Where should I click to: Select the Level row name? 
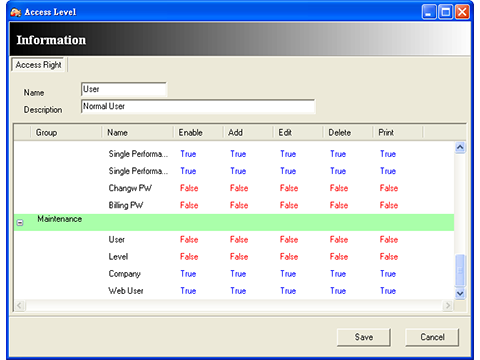[x=118, y=257]
